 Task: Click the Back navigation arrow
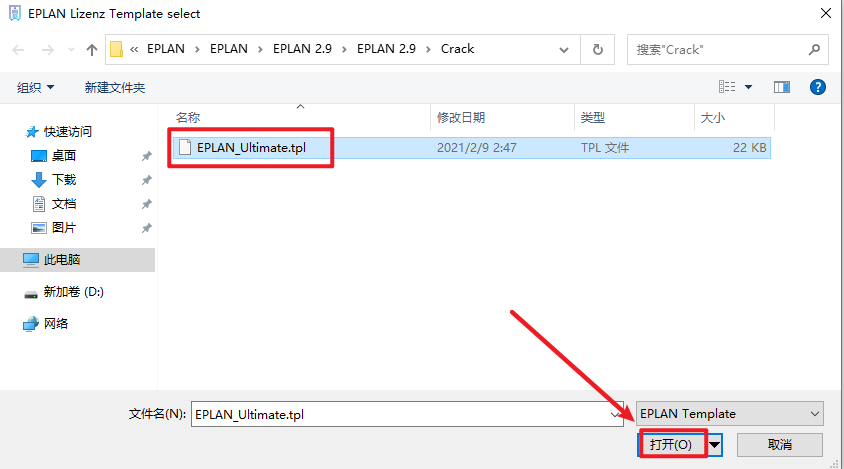pos(19,49)
